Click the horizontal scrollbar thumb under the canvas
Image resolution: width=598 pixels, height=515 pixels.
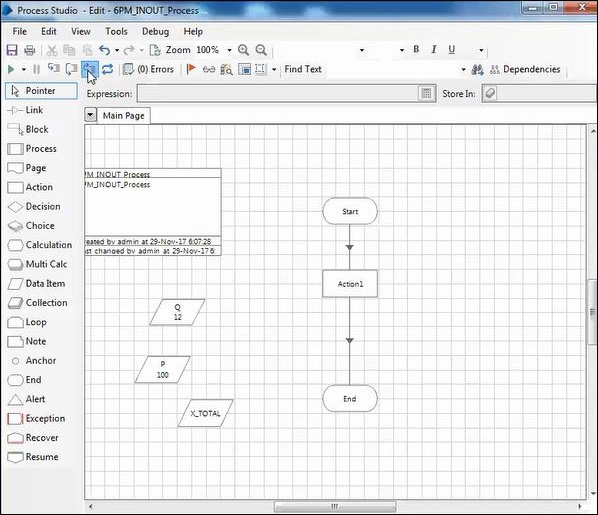click(335, 506)
